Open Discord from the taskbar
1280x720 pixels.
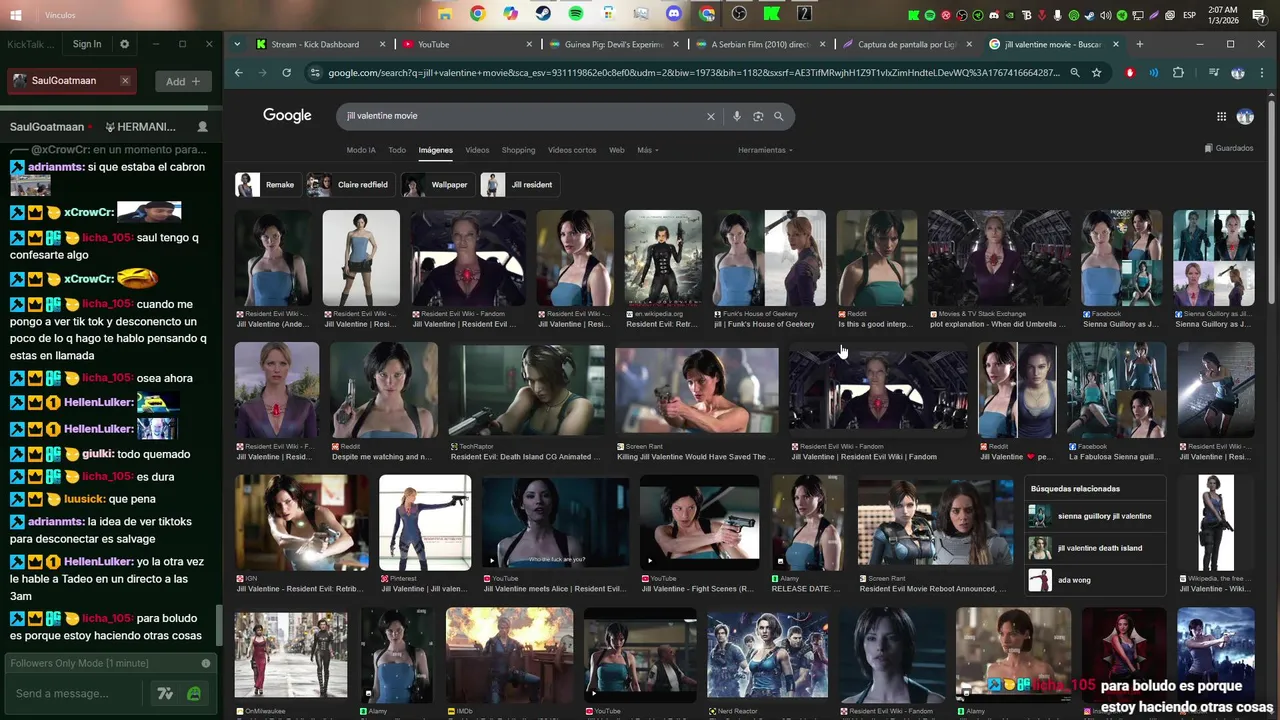674,14
